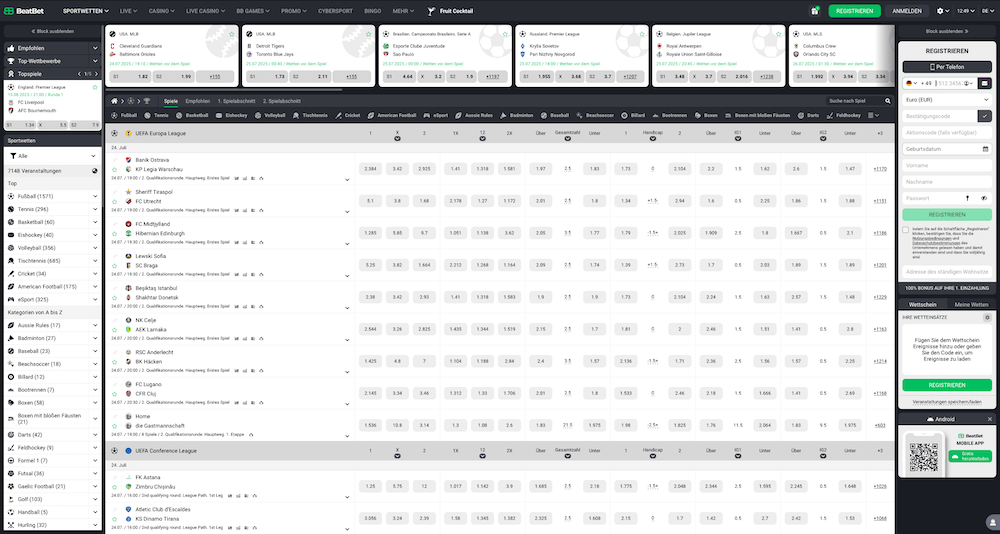Favorite the FC Utrecht match
The image size is (1000, 534).
[115, 202]
